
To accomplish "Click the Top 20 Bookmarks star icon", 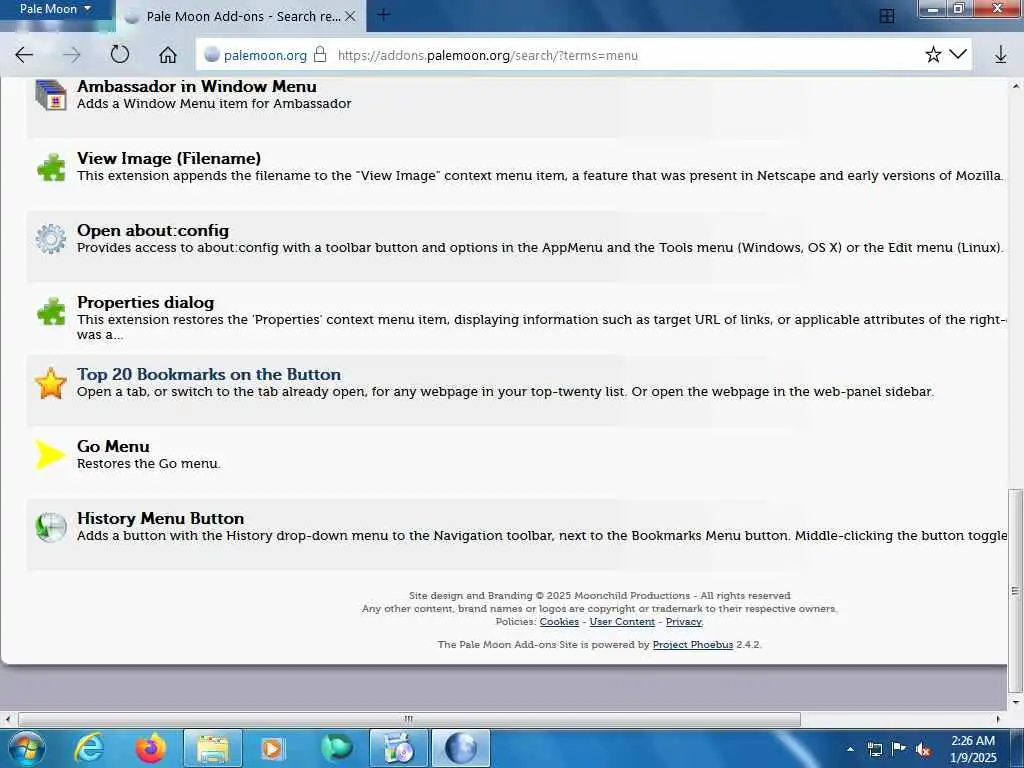I will [51, 383].
